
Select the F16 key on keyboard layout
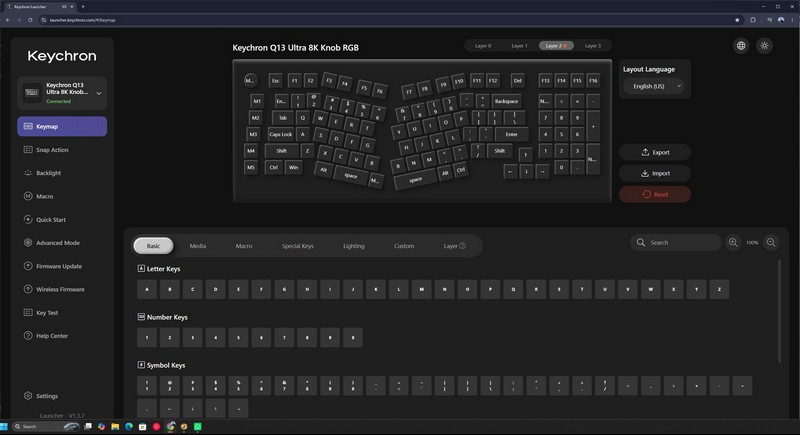[x=593, y=81]
